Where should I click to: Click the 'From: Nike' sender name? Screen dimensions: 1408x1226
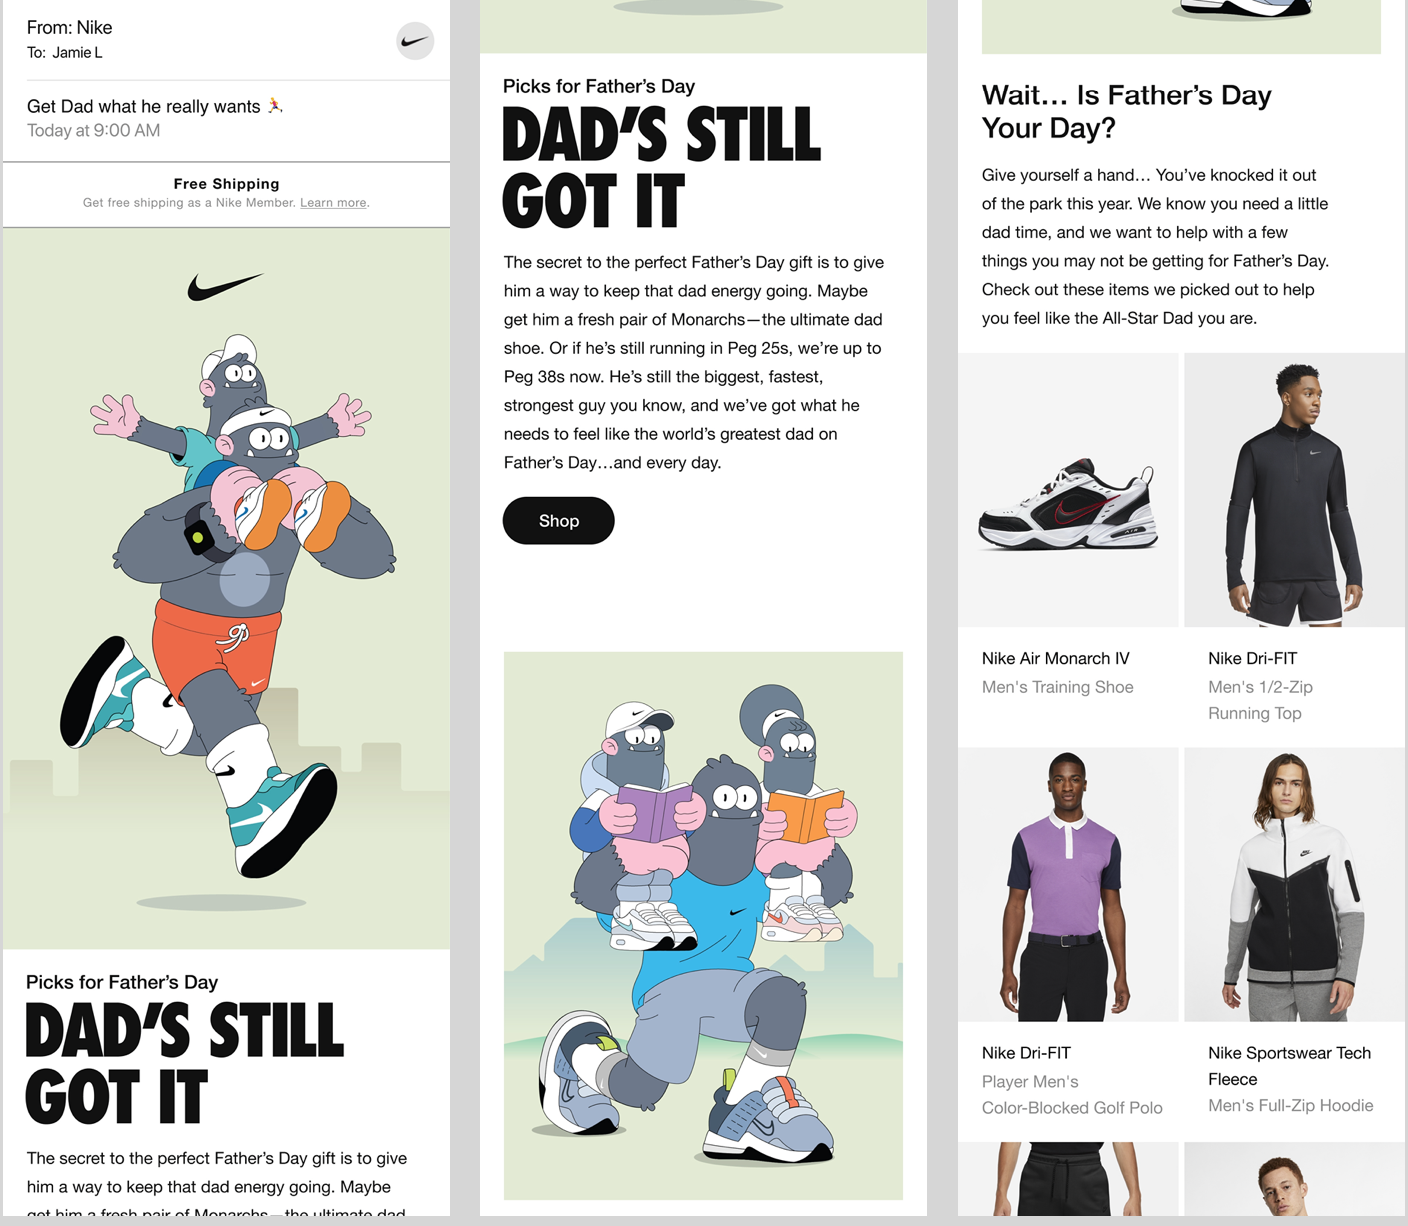click(x=69, y=28)
